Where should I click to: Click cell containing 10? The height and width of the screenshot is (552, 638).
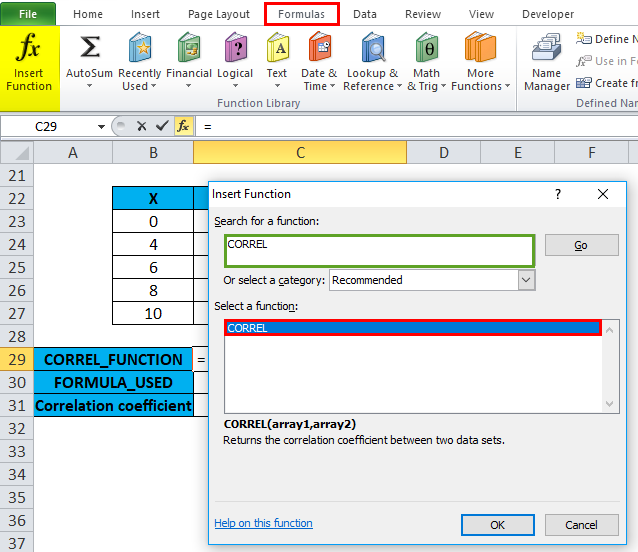(153, 313)
